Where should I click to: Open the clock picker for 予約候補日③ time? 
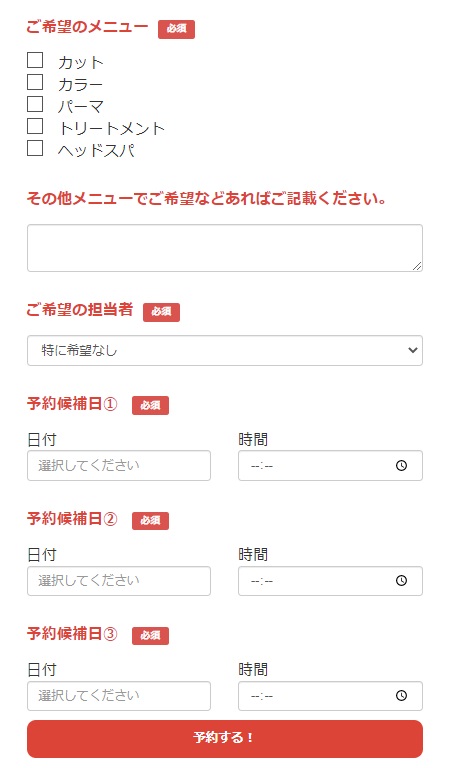(x=401, y=696)
